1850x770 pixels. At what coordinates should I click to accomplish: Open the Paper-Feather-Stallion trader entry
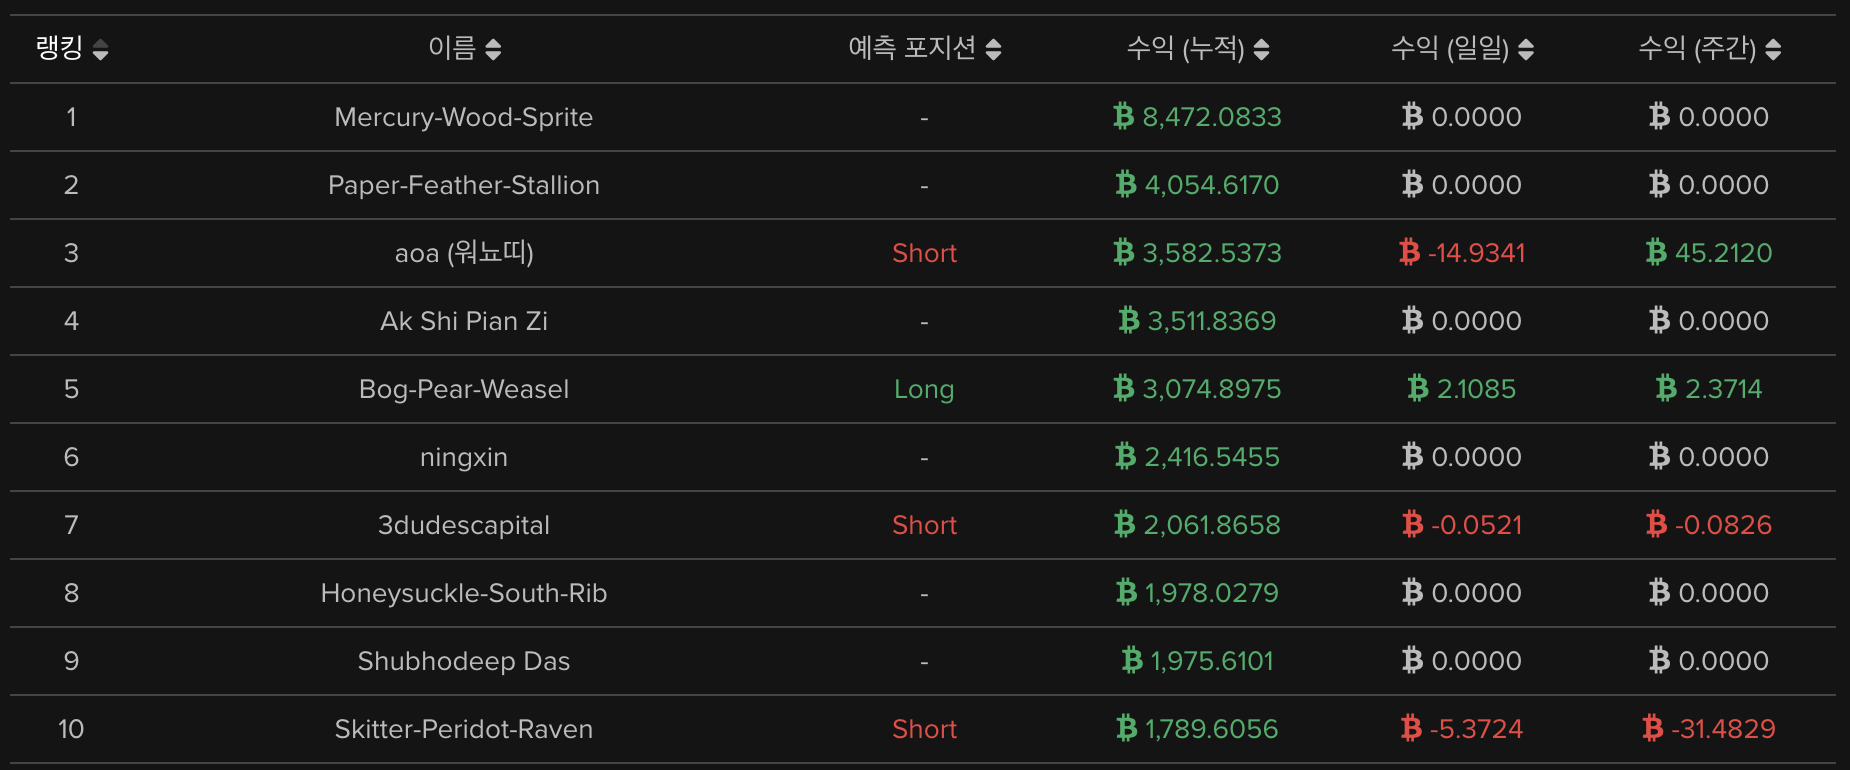(x=464, y=185)
